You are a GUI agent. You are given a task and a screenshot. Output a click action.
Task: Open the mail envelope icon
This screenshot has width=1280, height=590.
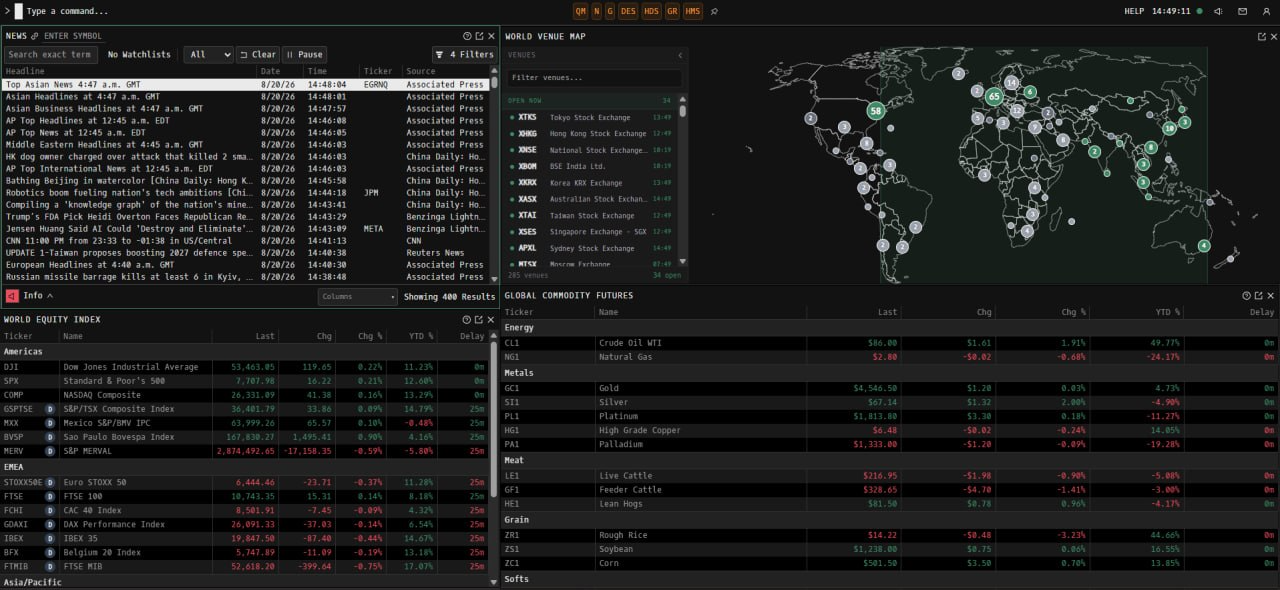coord(1242,11)
